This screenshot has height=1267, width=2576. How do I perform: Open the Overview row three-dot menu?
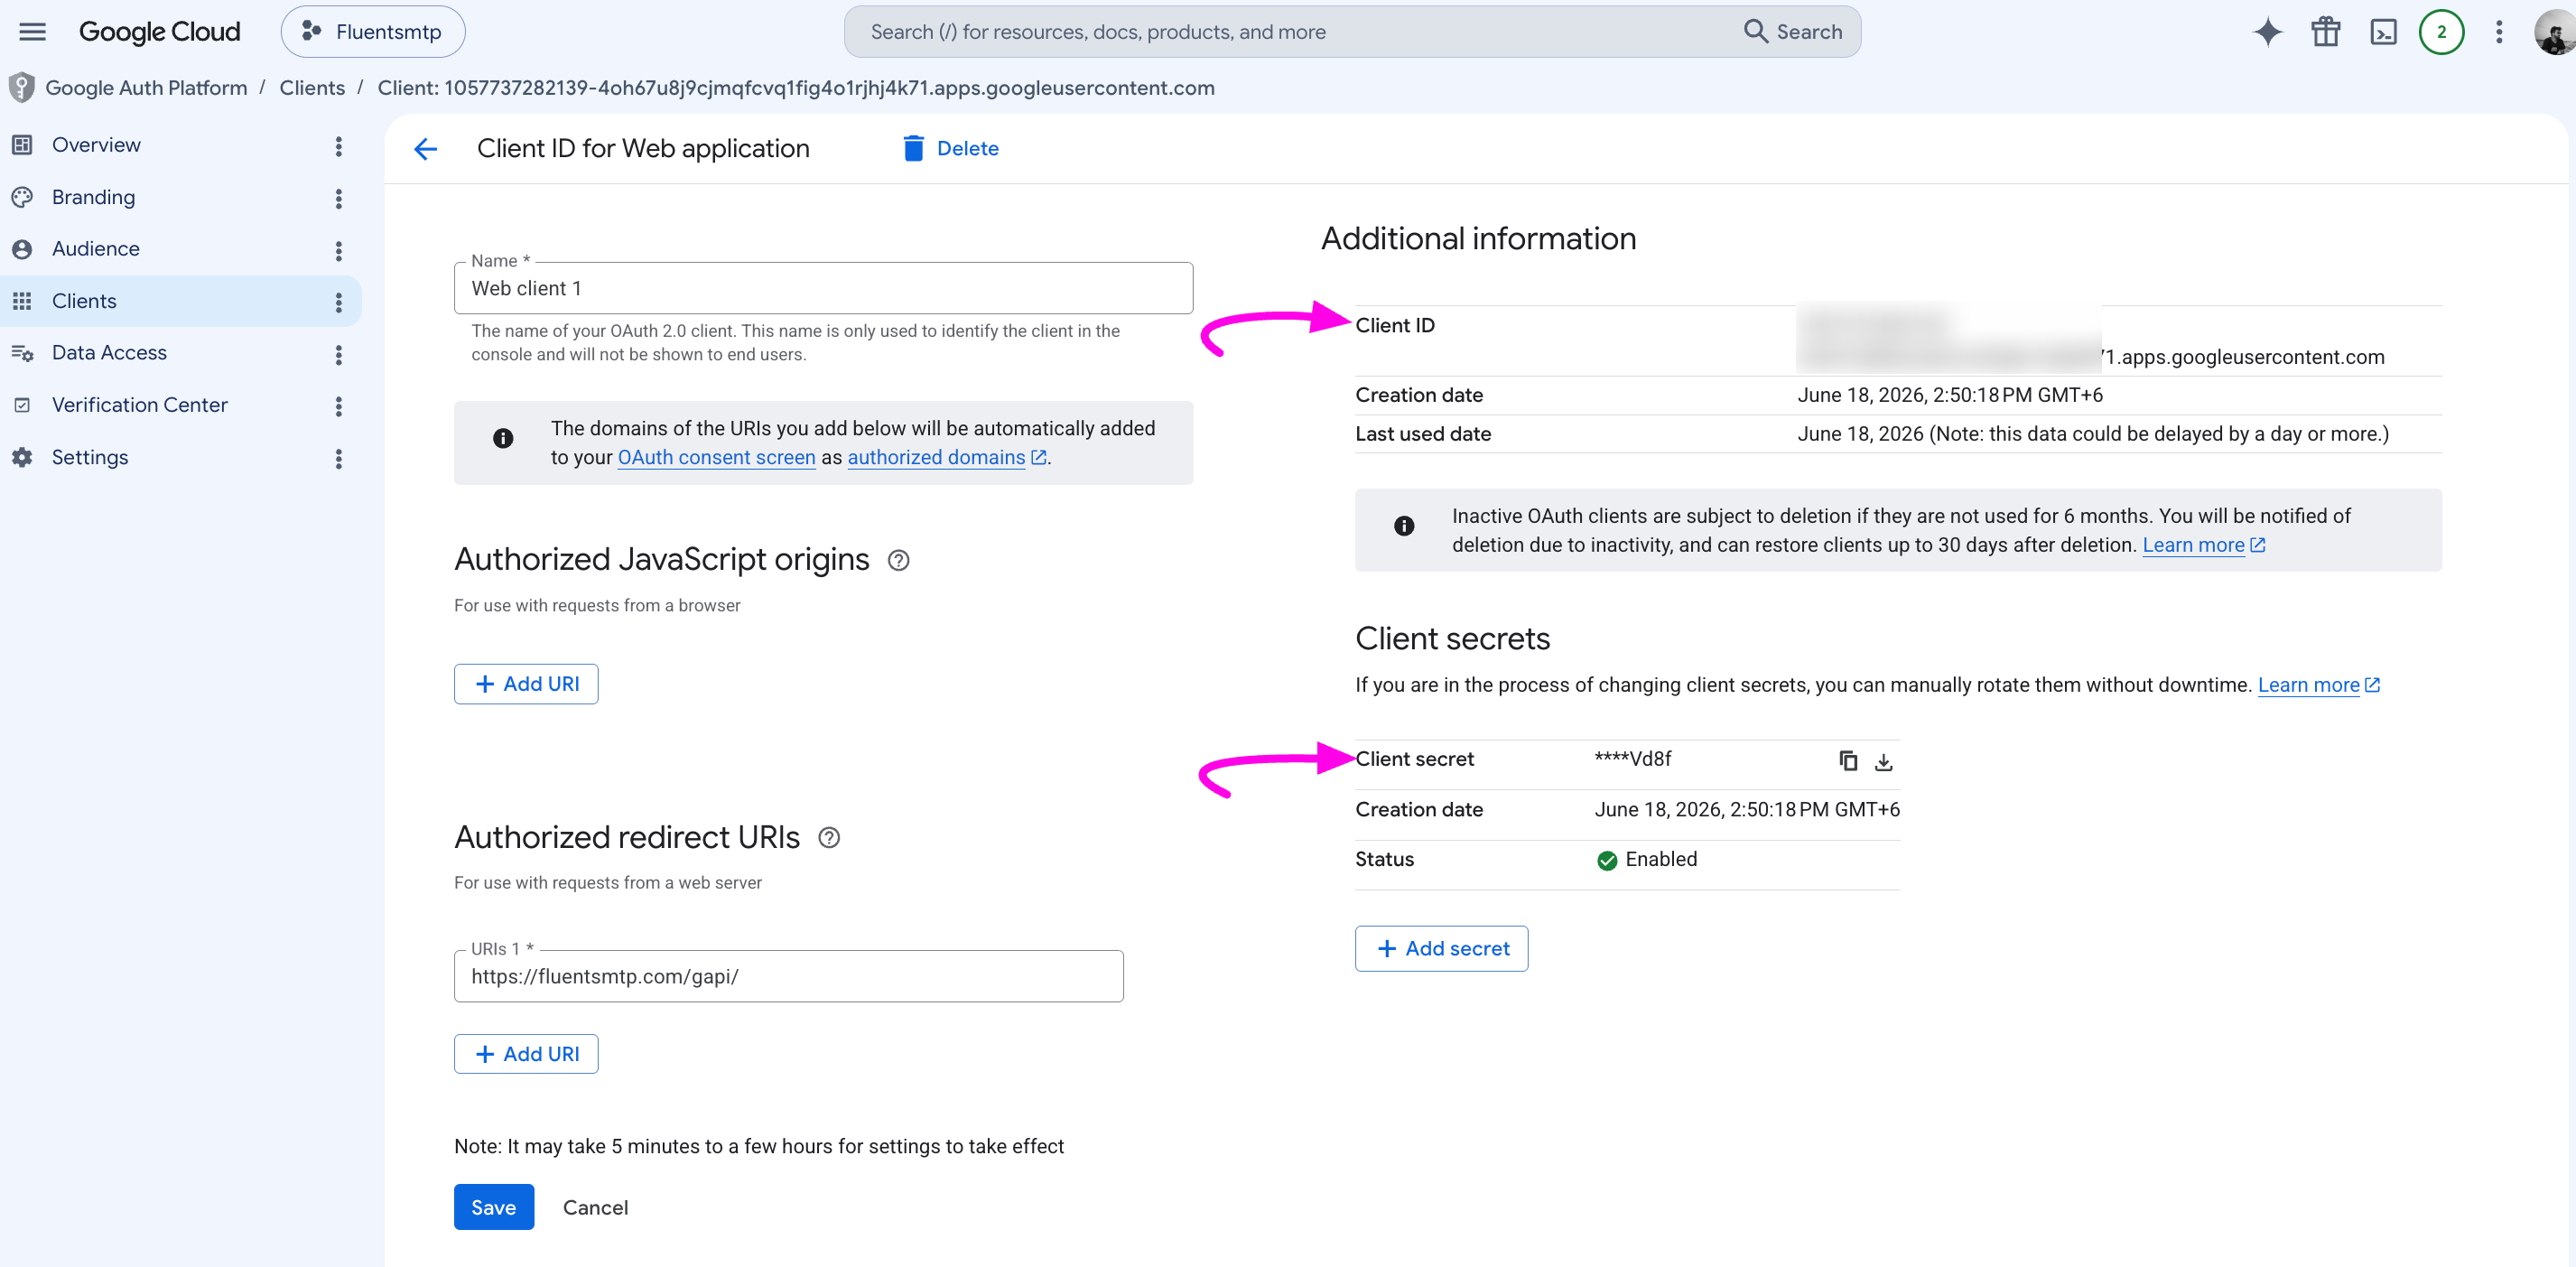[x=338, y=146]
